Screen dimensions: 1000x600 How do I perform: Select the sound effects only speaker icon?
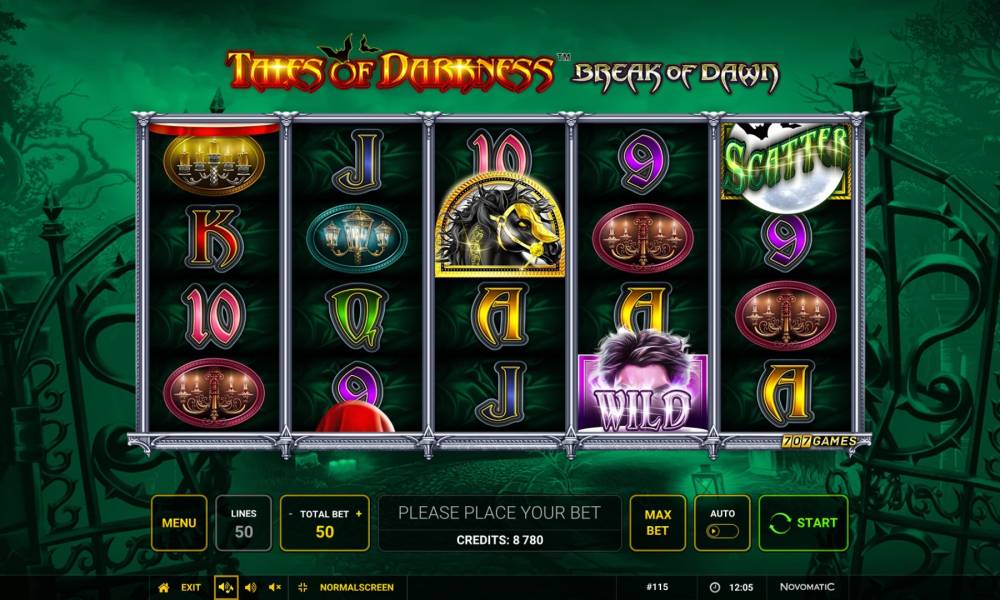(x=251, y=587)
